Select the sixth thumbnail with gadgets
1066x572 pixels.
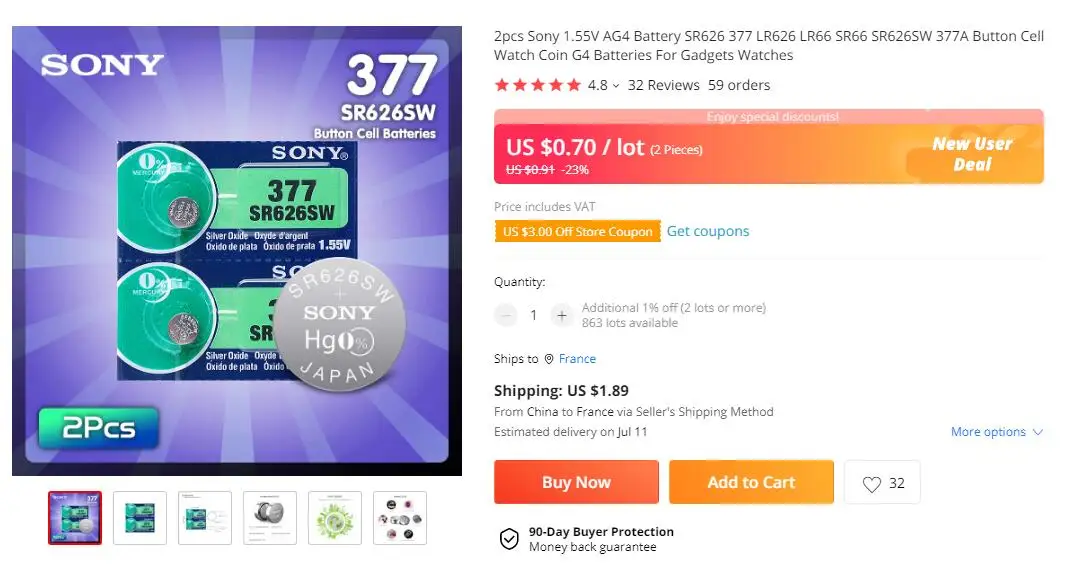pyautogui.click(x=400, y=518)
